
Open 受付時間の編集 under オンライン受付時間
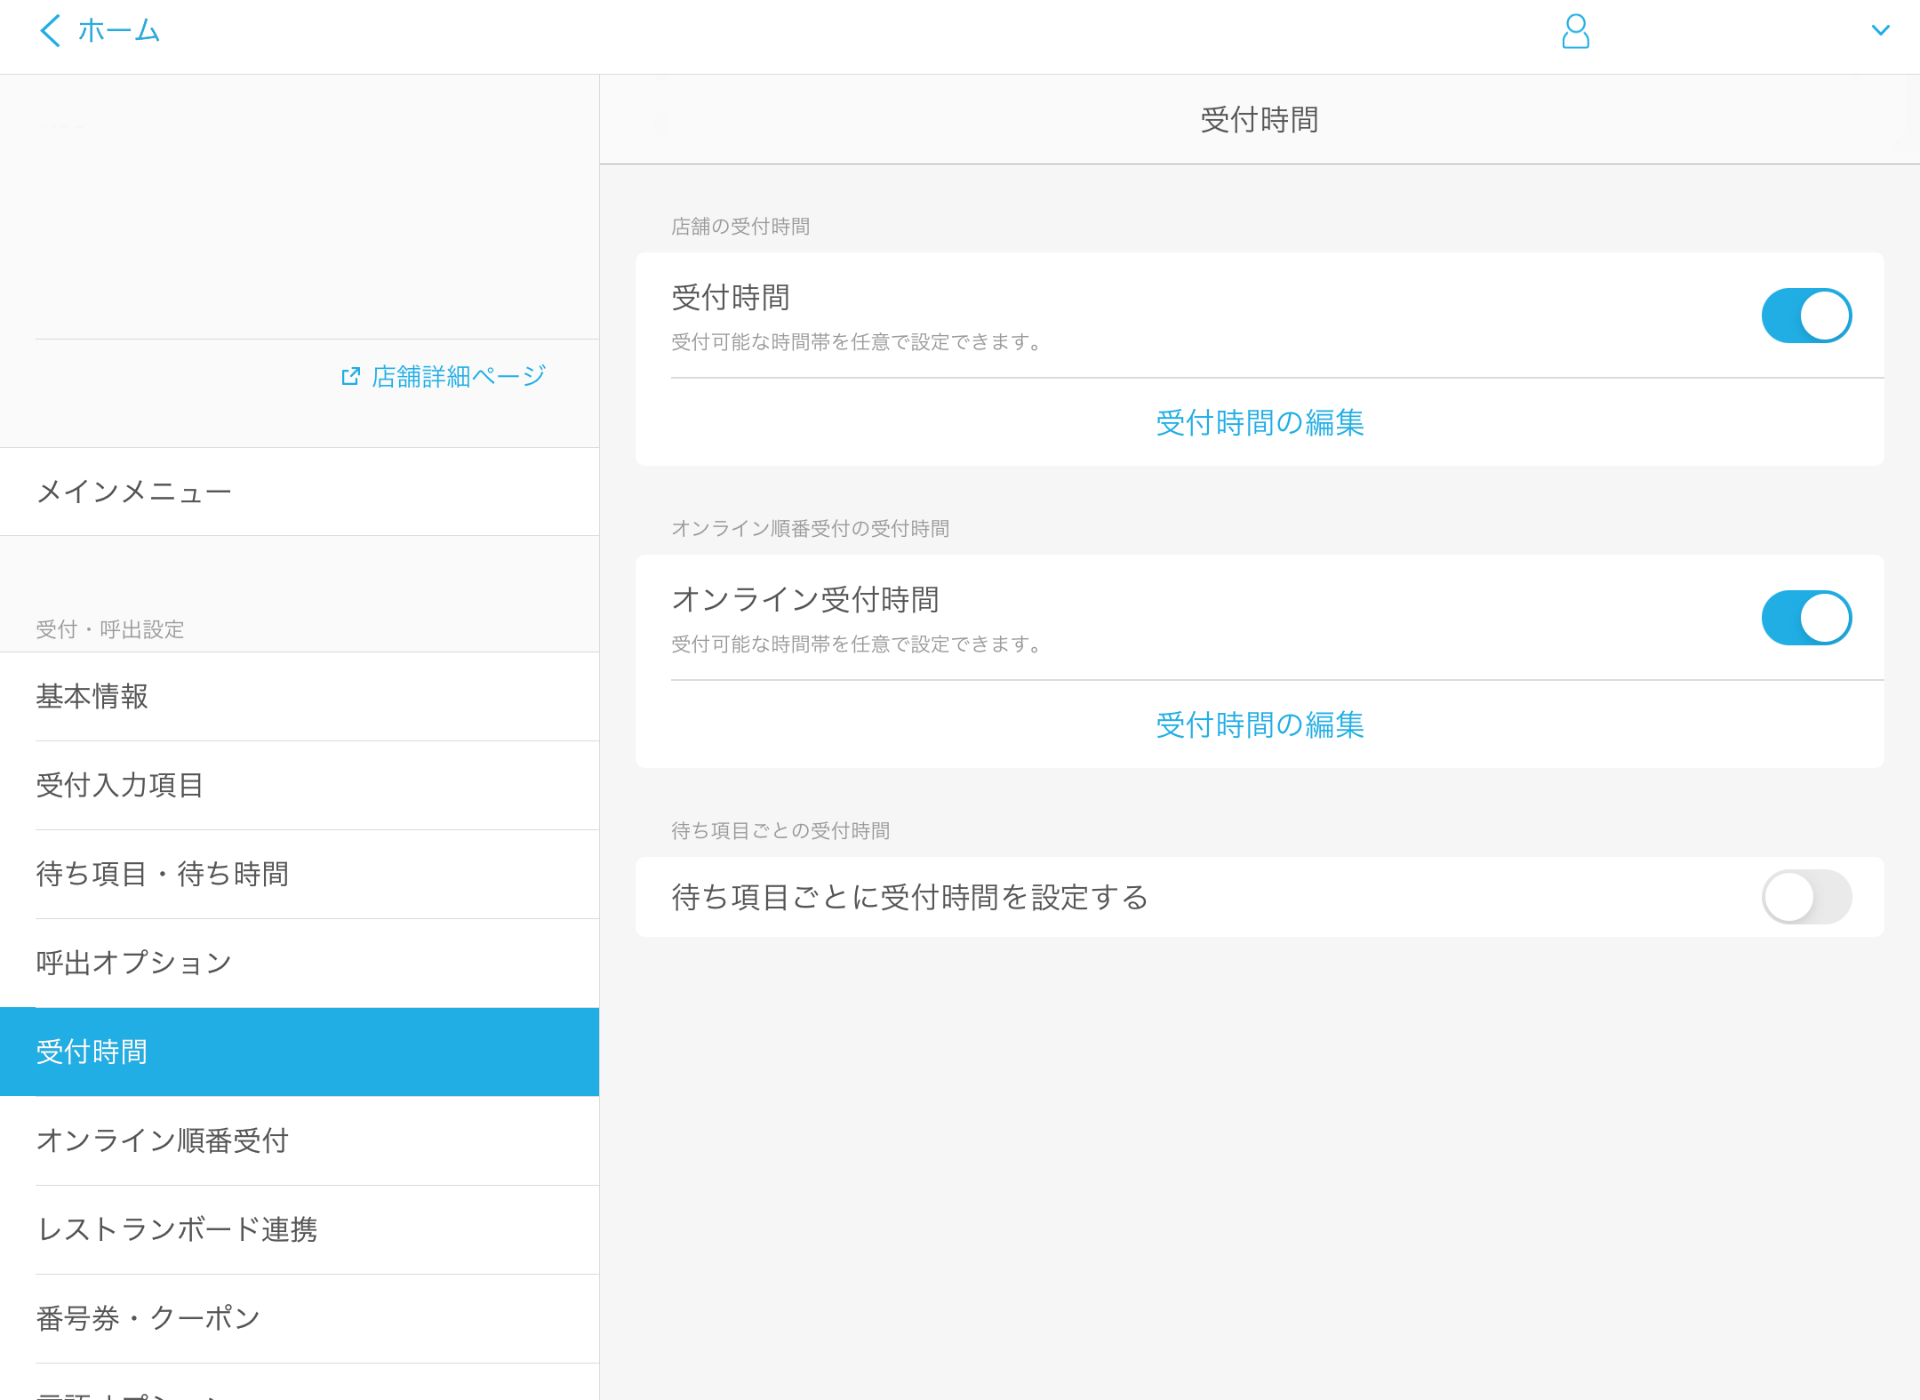pos(1259,725)
